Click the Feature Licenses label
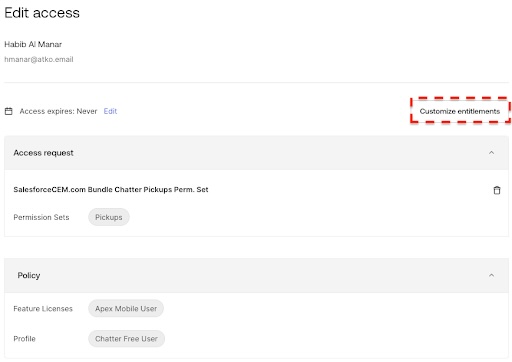The height and width of the screenshot is (362, 512). 43,309
